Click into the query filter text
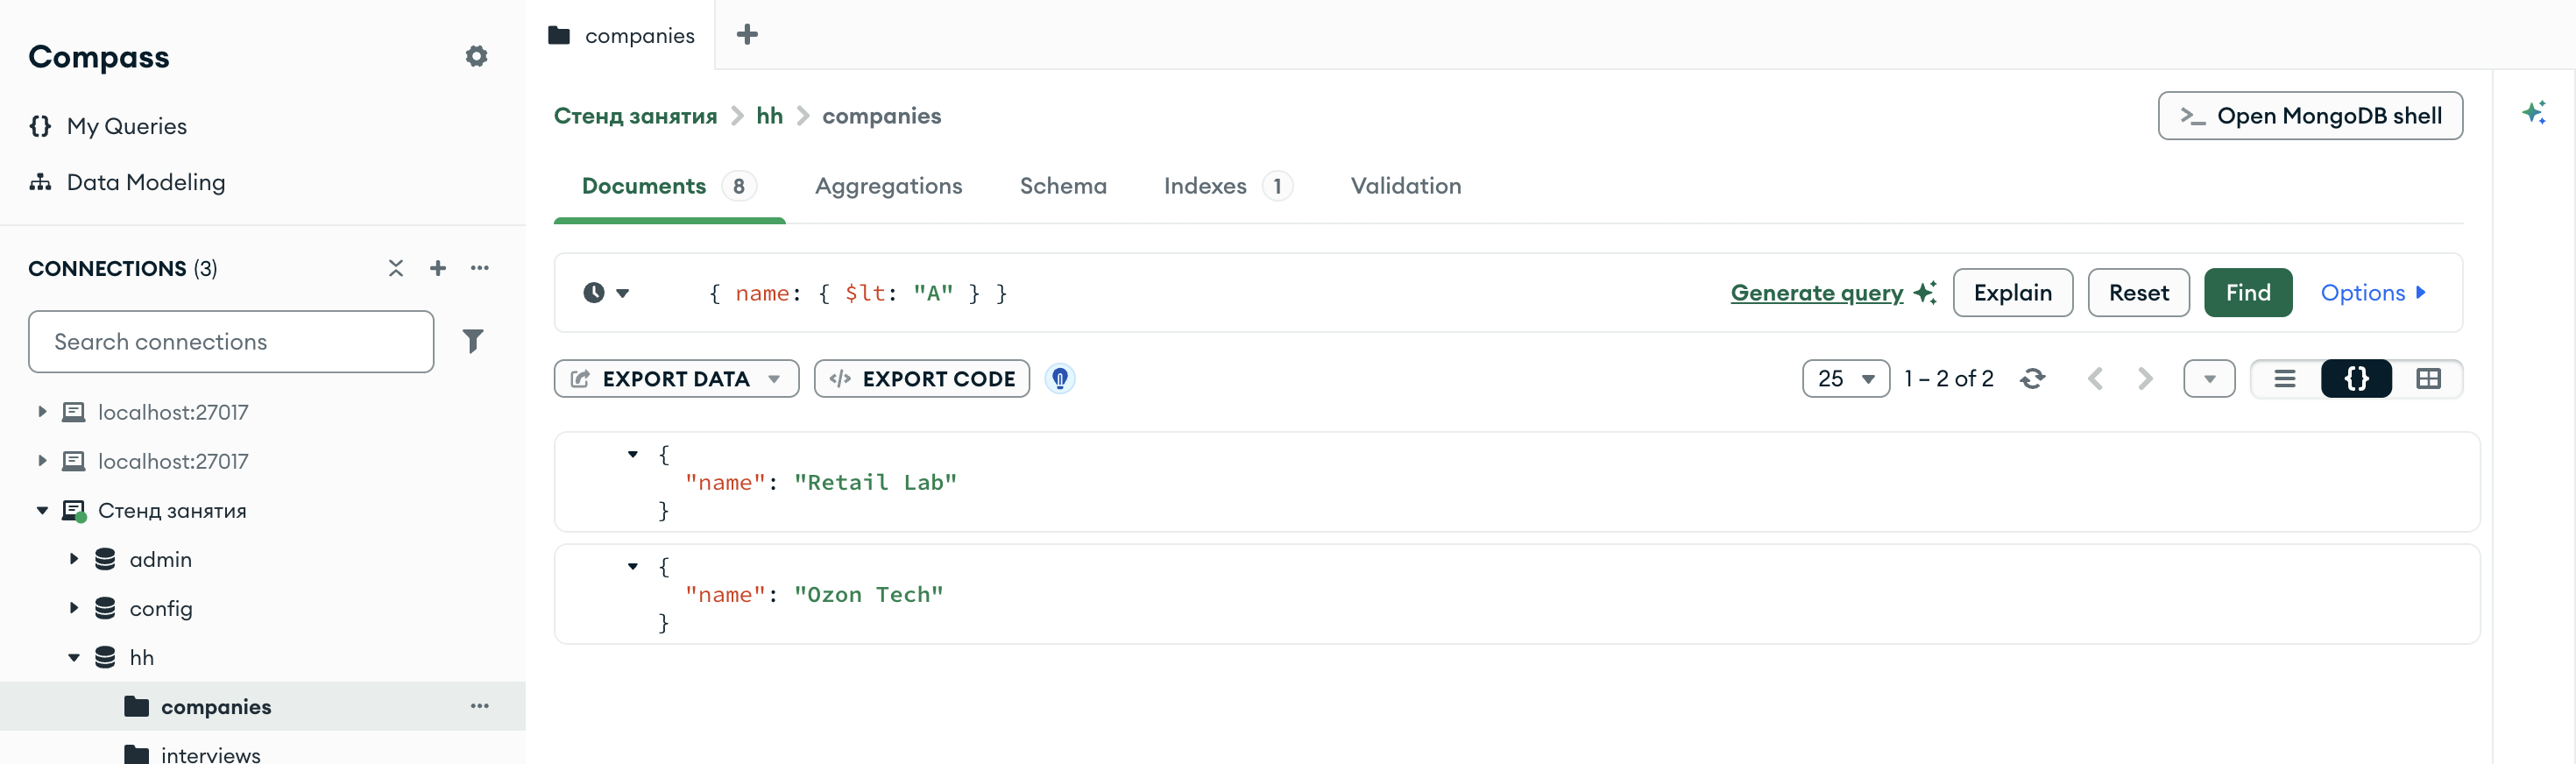2576x764 pixels. (x=857, y=293)
